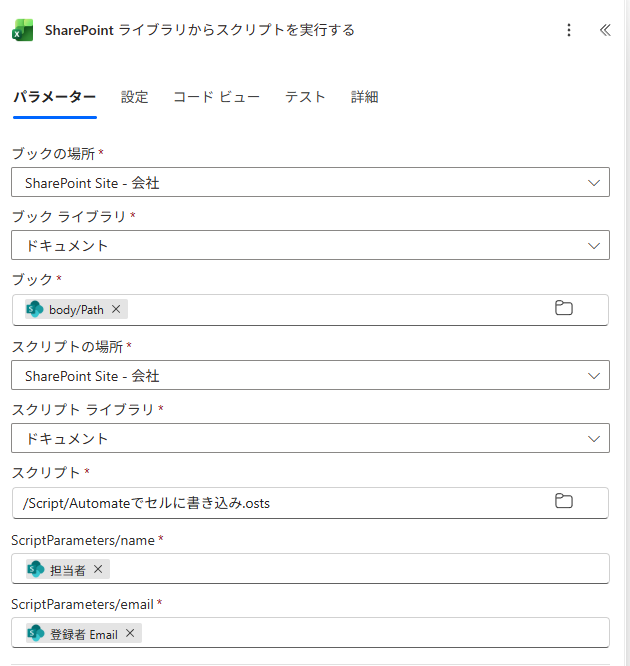This screenshot has height=666, width=630.
Task: Switch to the コード ビュー tab
Action: 216,97
